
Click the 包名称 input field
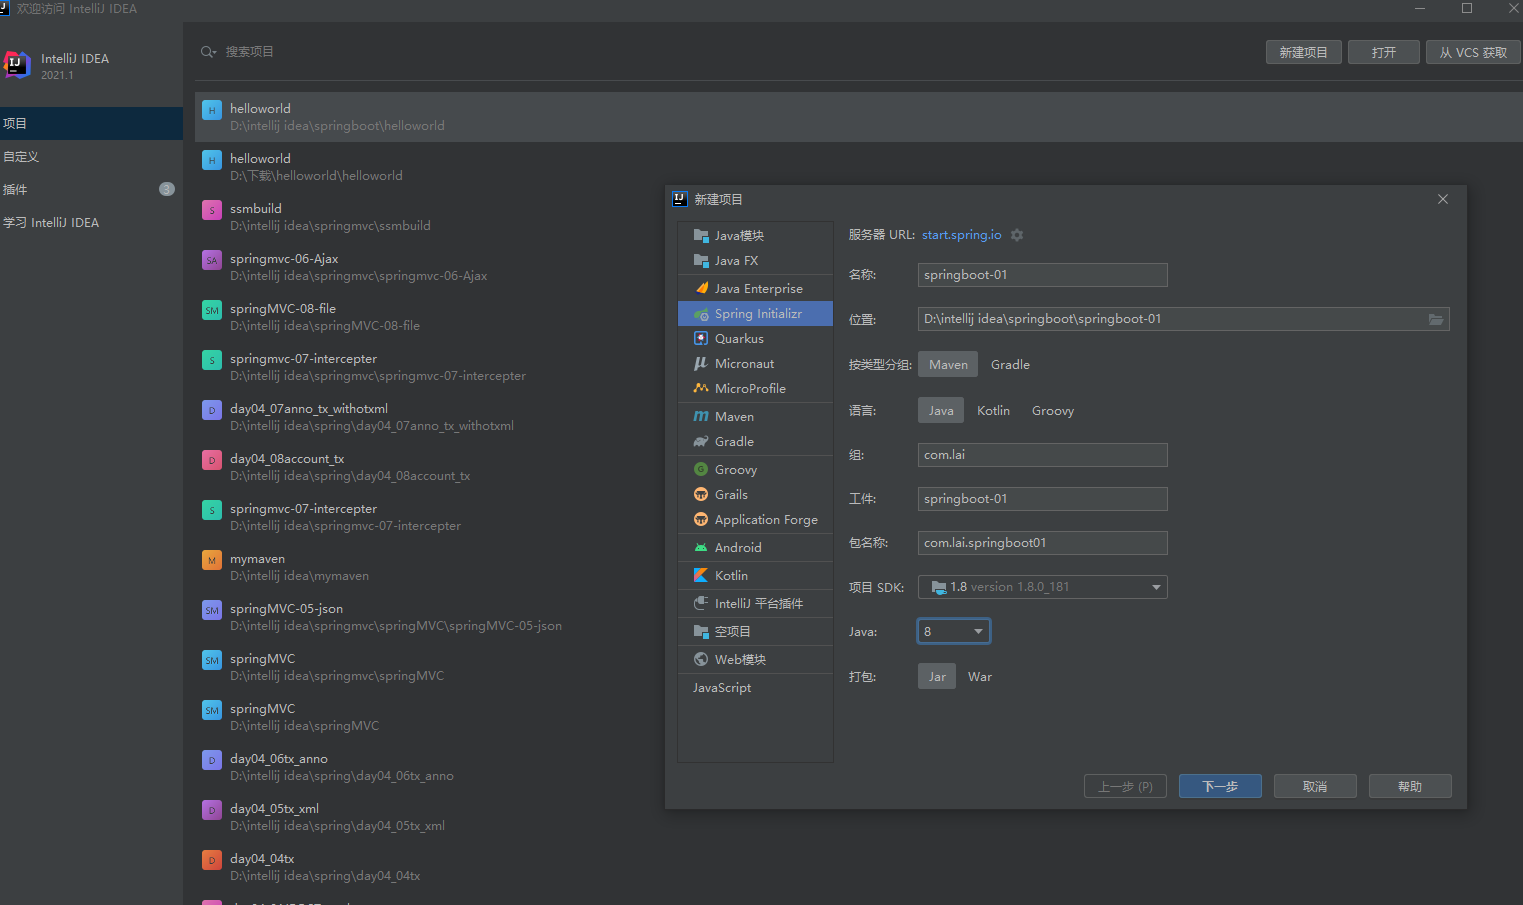pos(1043,543)
